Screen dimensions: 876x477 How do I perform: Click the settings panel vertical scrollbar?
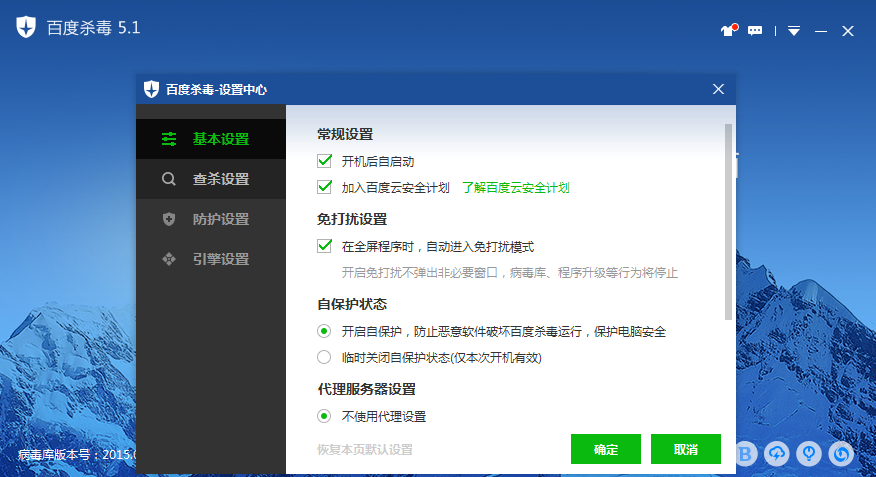pyautogui.click(x=728, y=222)
